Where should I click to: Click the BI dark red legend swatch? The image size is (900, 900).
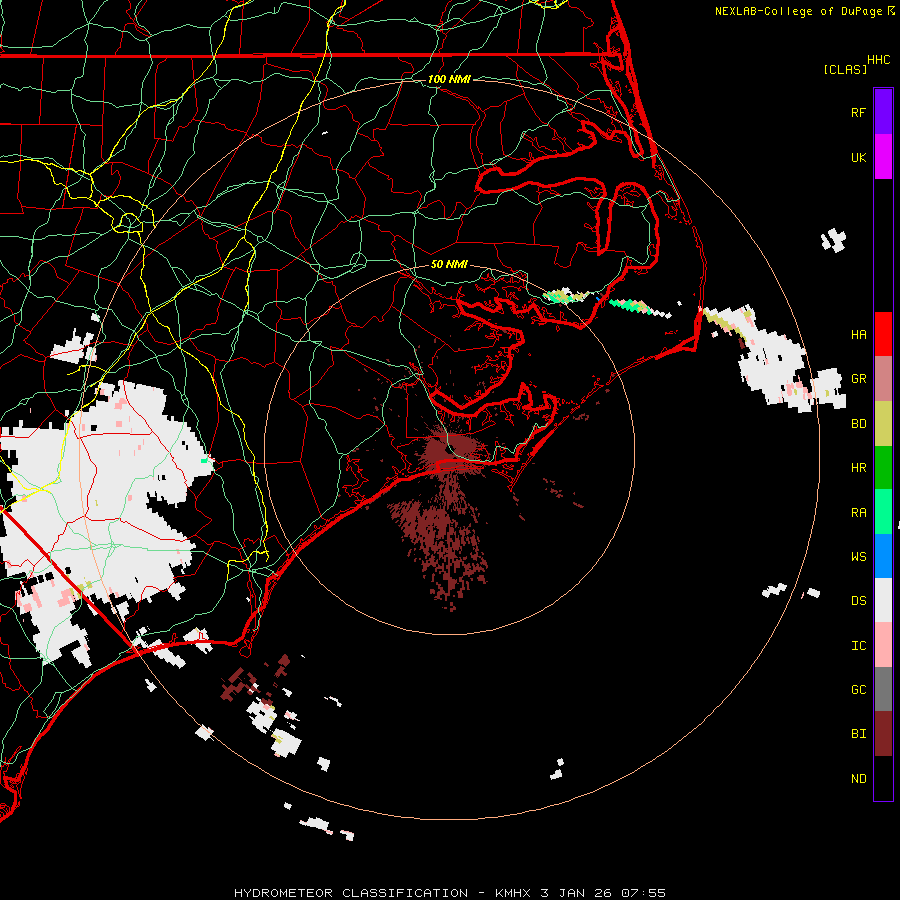883,734
